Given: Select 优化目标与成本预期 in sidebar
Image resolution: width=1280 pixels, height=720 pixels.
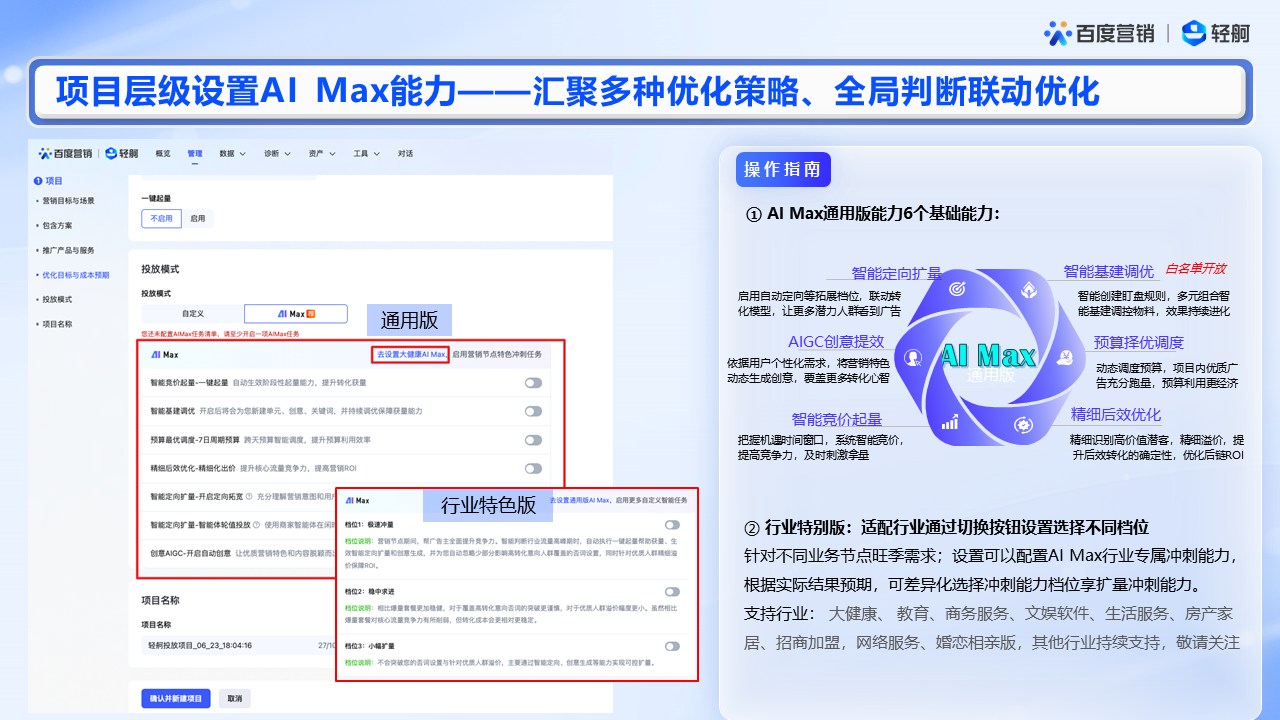Looking at the screenshot, I should pos(75,275).
